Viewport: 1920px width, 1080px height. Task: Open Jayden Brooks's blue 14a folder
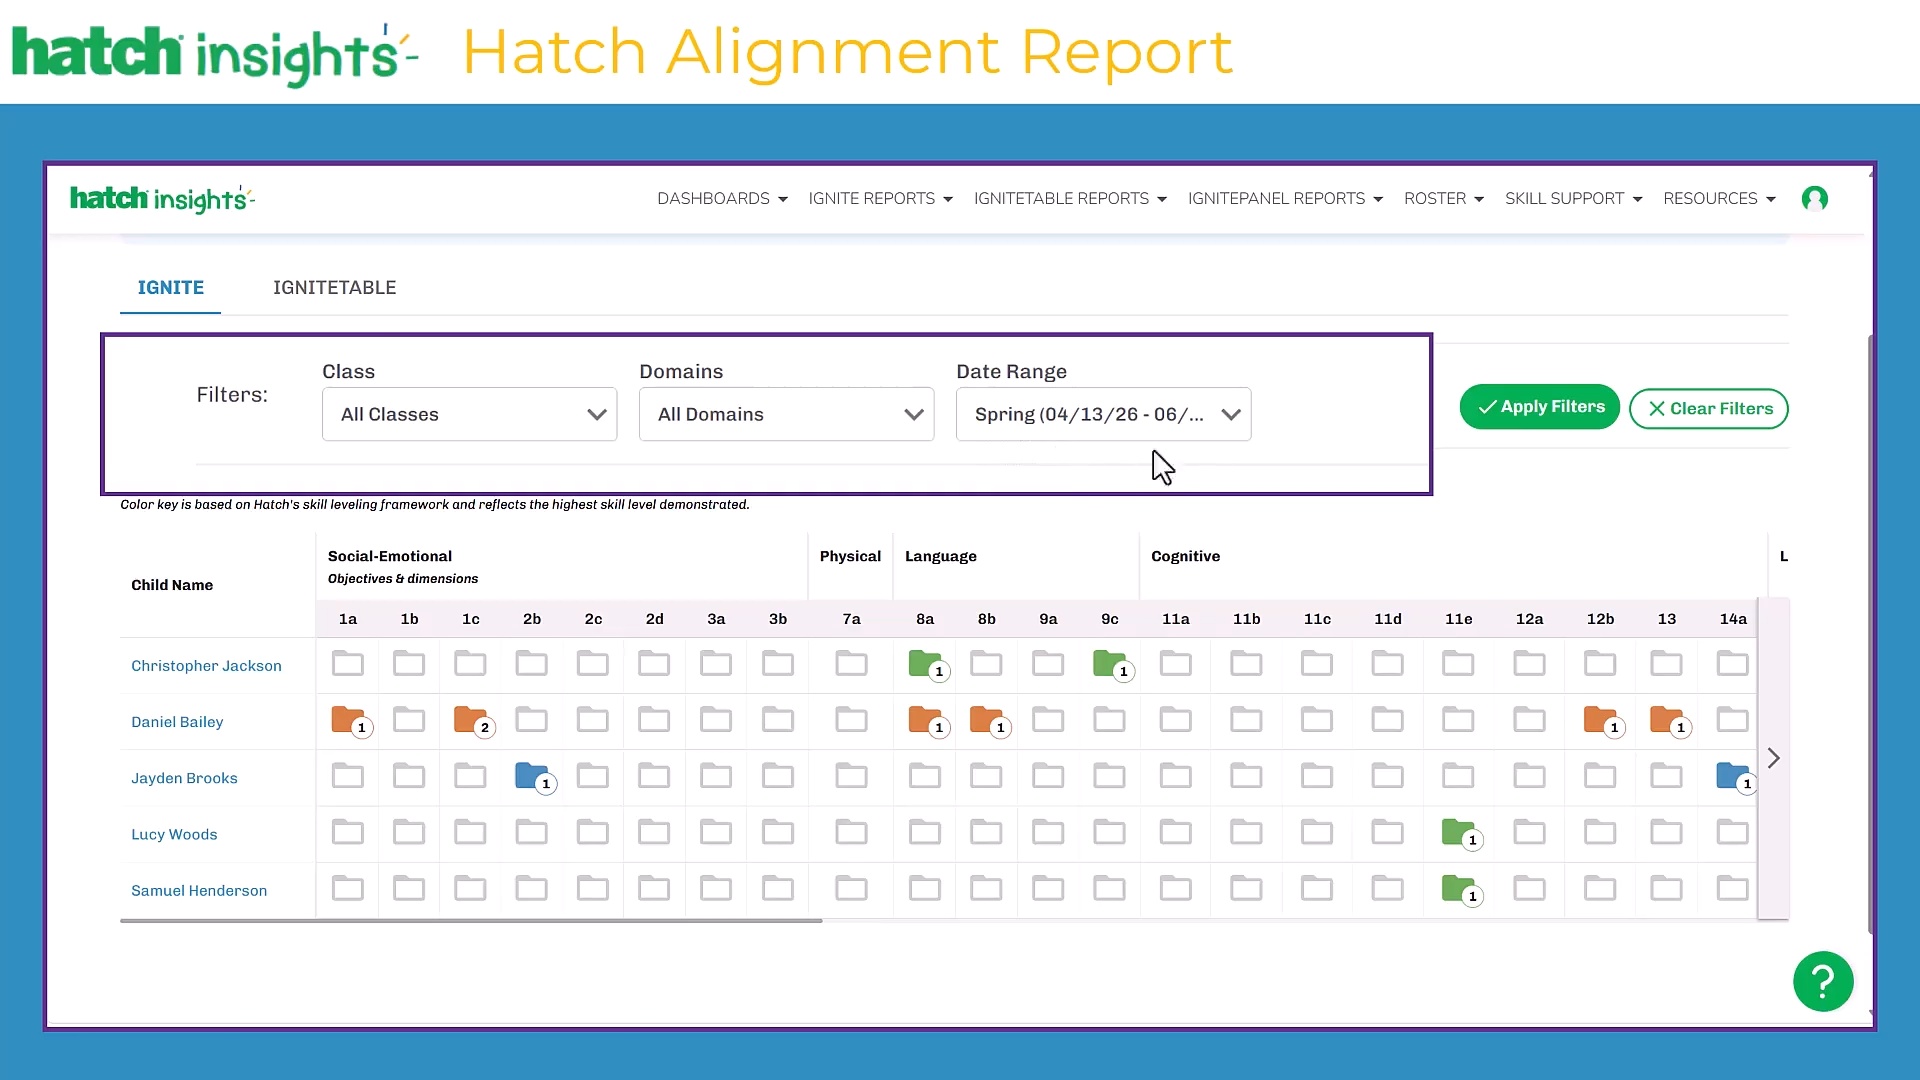coord(1734,776)
